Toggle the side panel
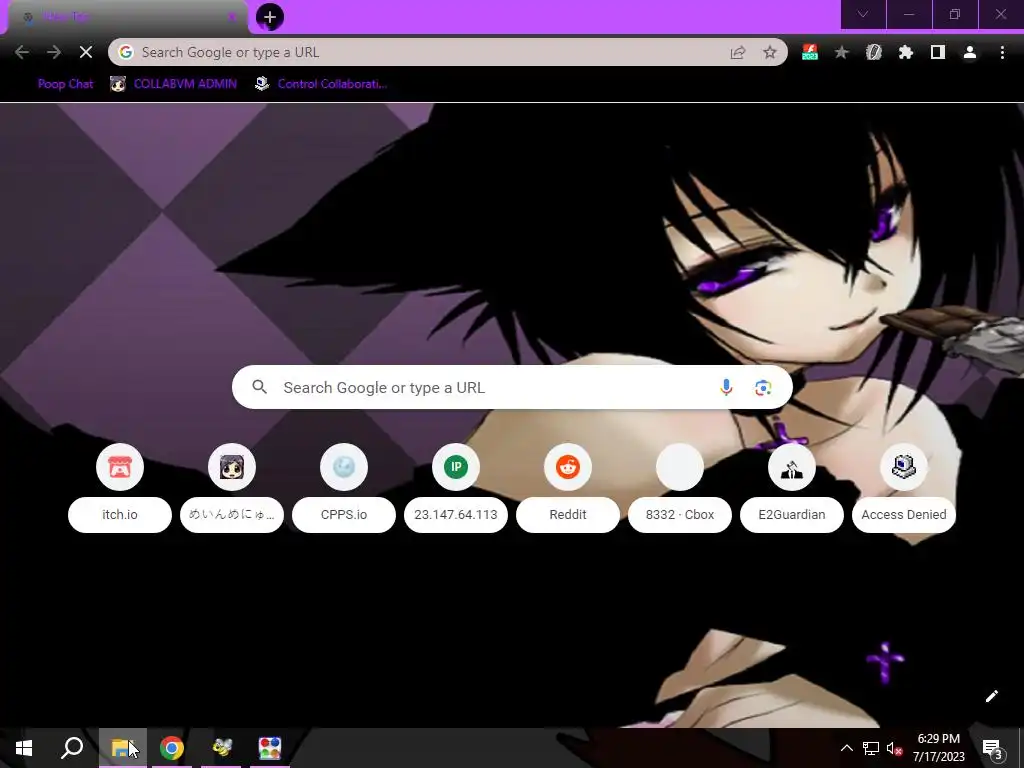The width and height of the screenshot is (1024, 768). point(938,52)
